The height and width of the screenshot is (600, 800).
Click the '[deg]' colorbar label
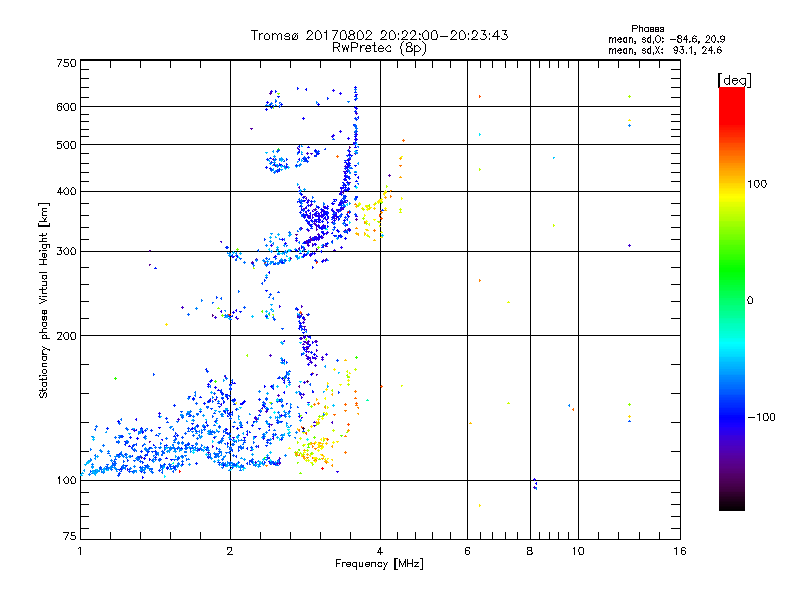click(734, 80)
